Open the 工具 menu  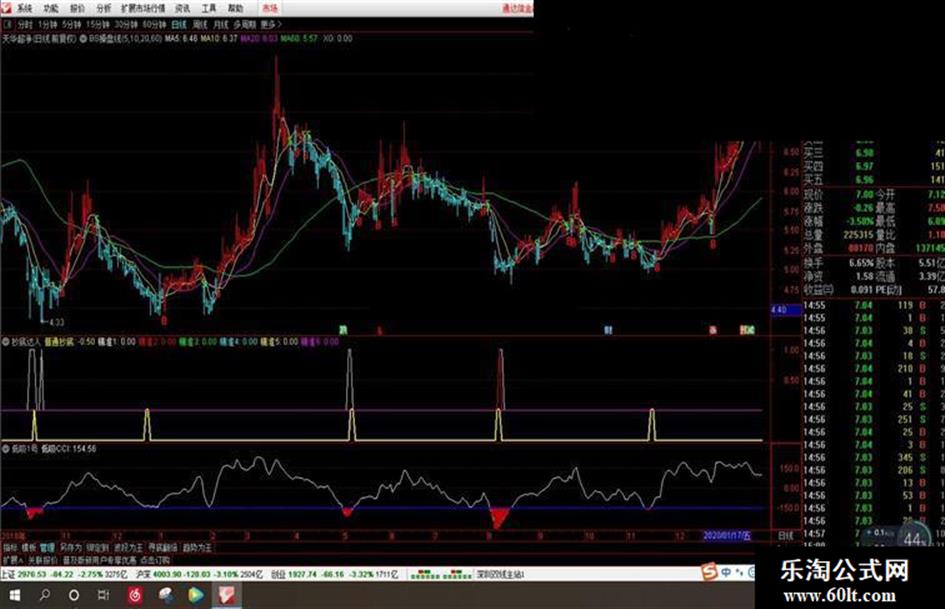pos(208,7)
